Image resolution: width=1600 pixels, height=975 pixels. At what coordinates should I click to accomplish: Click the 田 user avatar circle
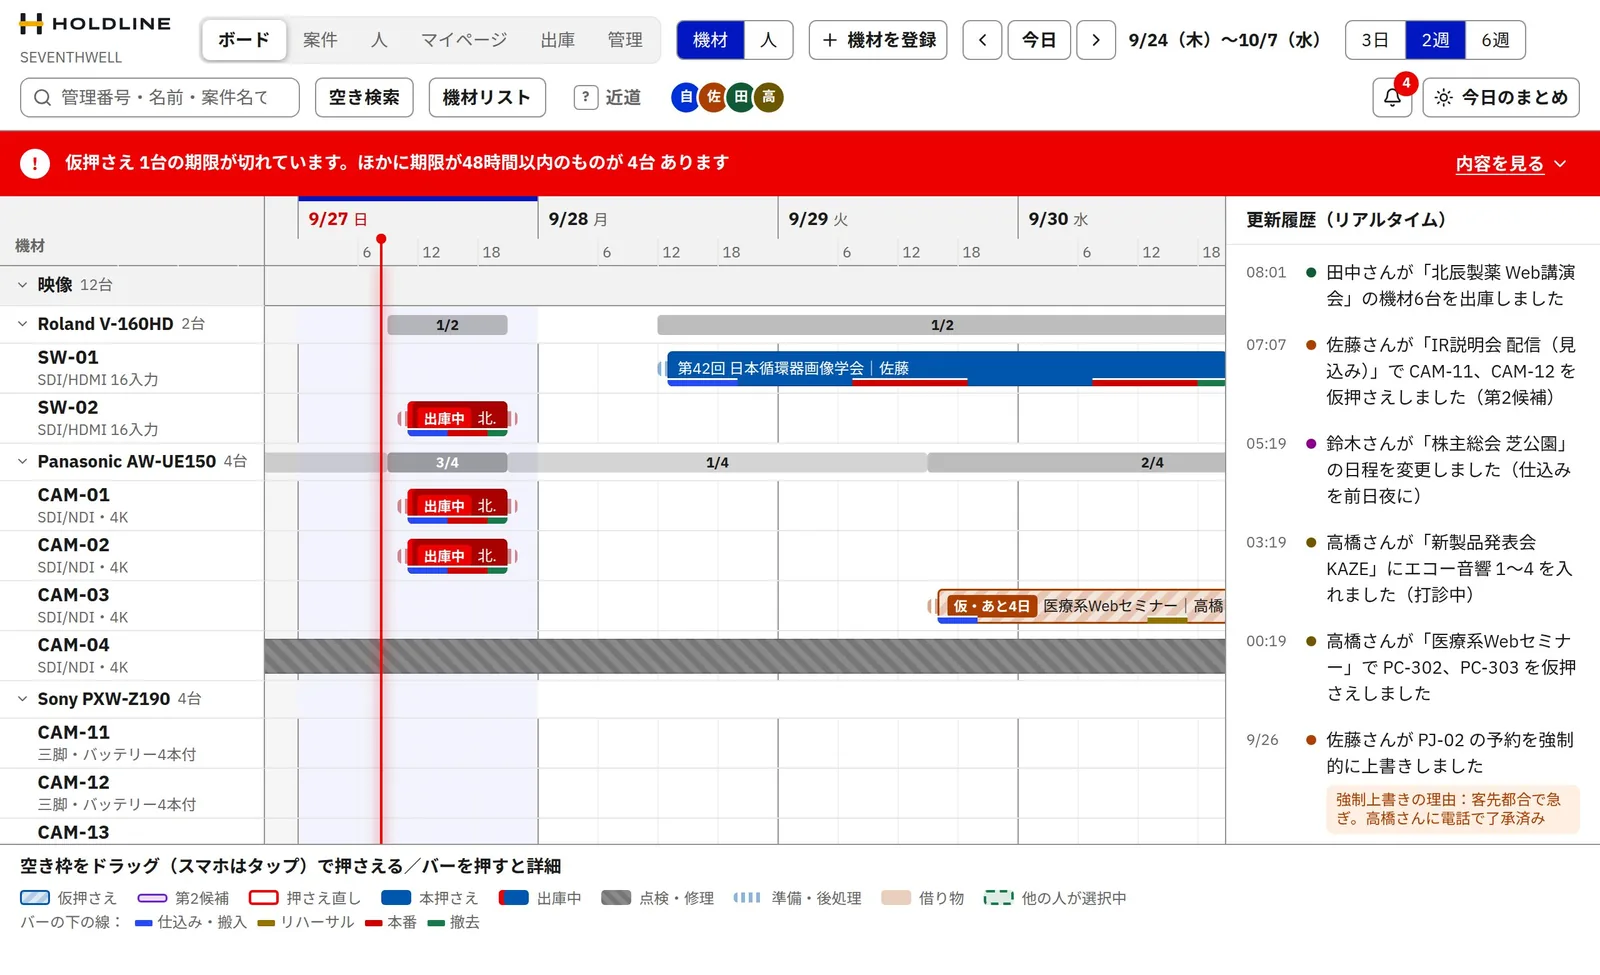point(741,97)
